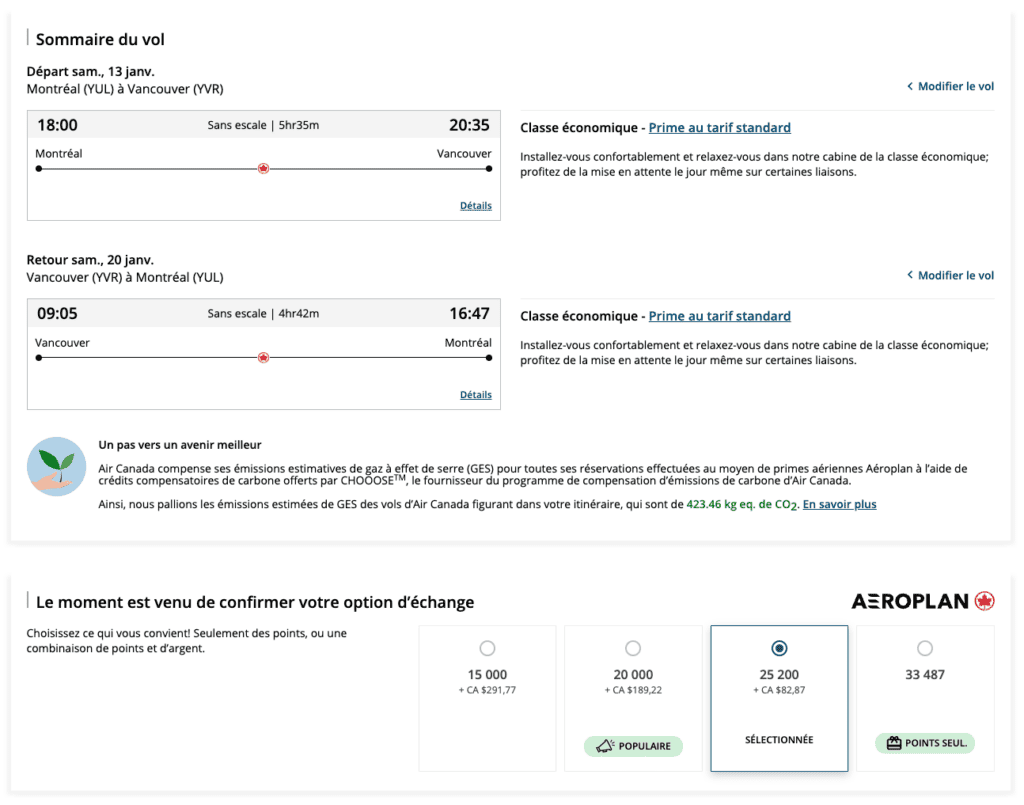This screenshot has height=805, width=1024.
Task: Expand Détails for the return flight
Action: pos(475,395)
